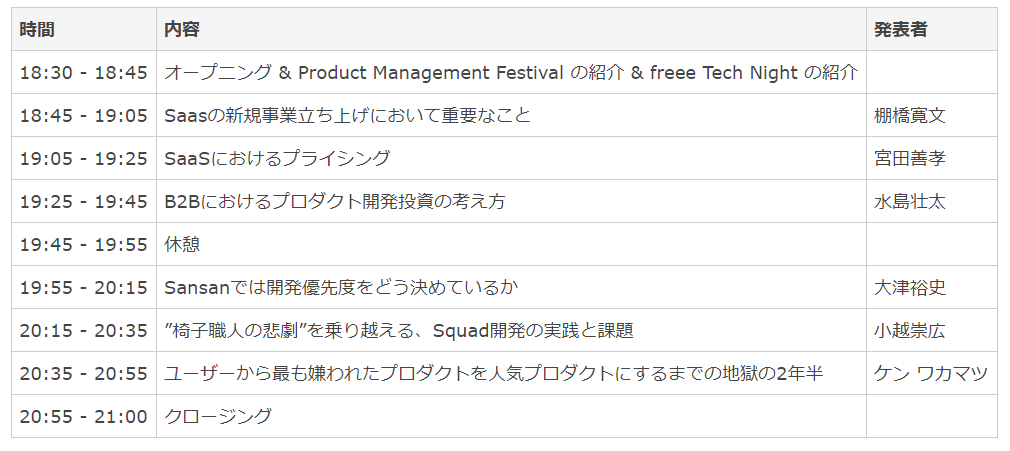Click the 時間 column header

coord(37,30)
